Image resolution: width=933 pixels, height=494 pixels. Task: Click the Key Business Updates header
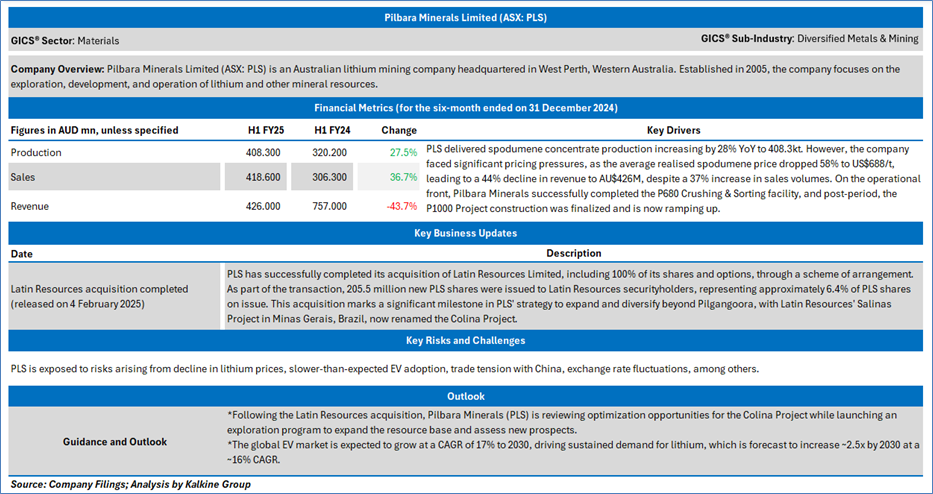point(465,233)
